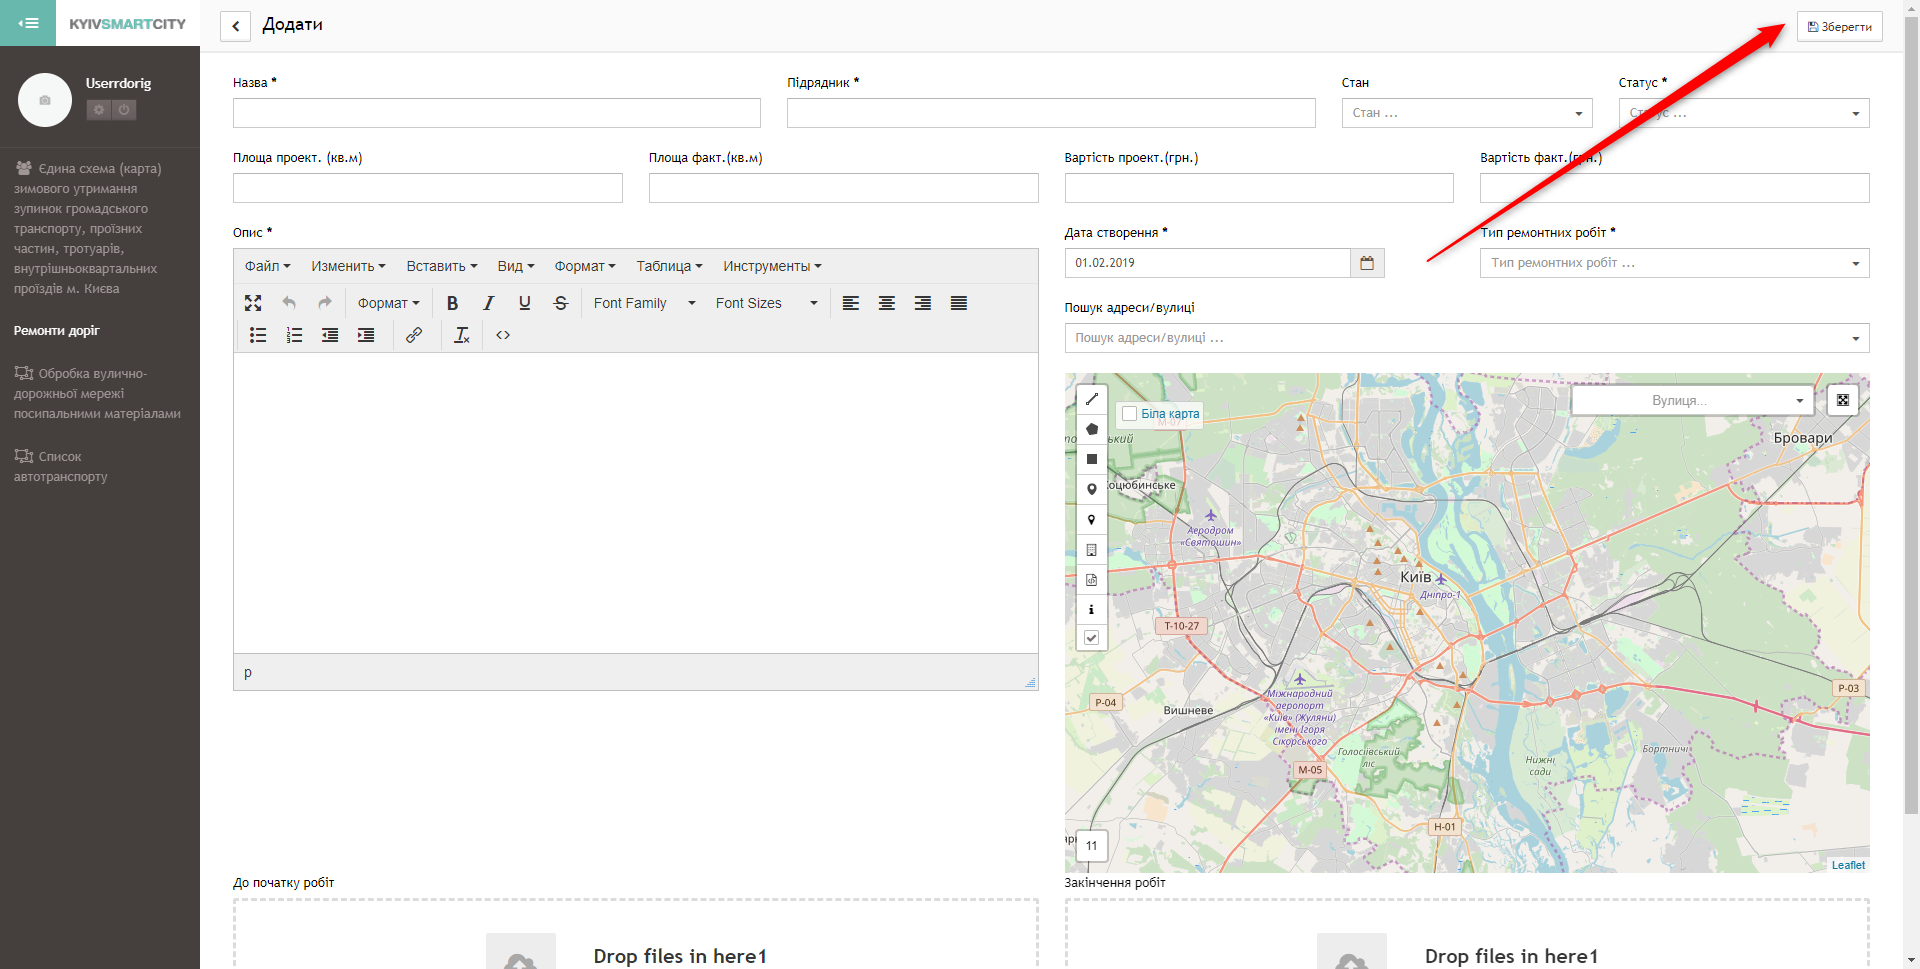
Task: Click the insert link icon
Action: coord(414,335)
